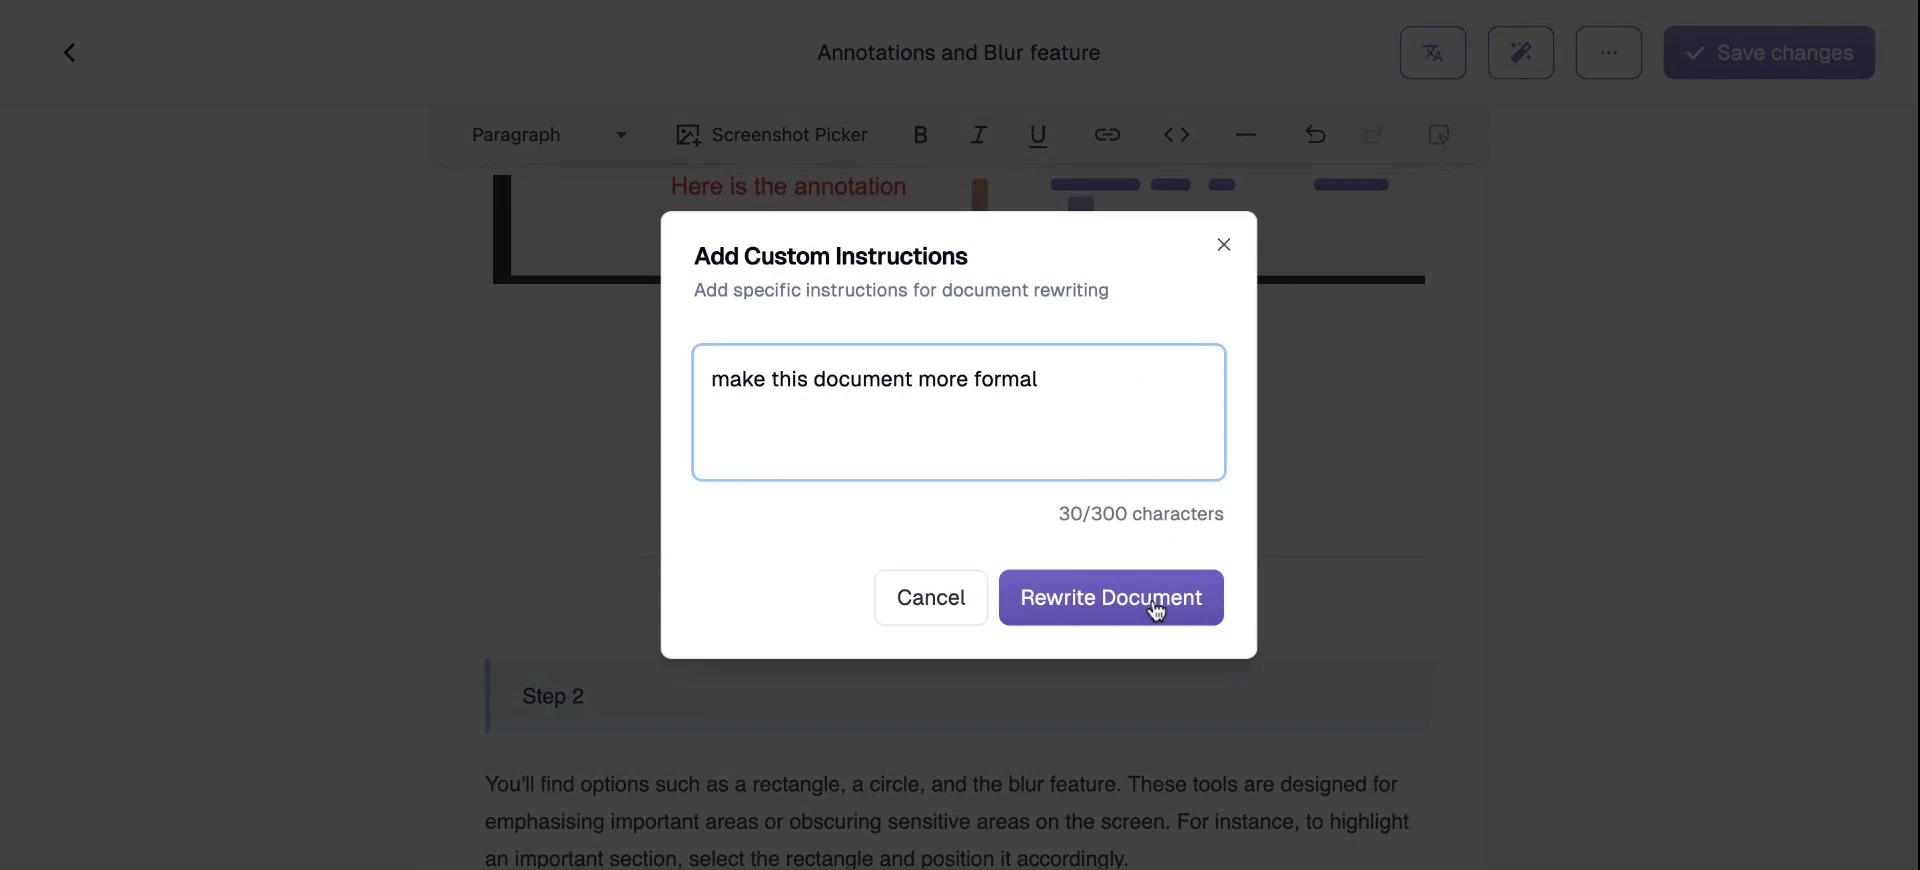The width and height of the screenshot is (1920, 870).
Task: Open the AI magic rewrite tool
Action: click(1521, 52)
